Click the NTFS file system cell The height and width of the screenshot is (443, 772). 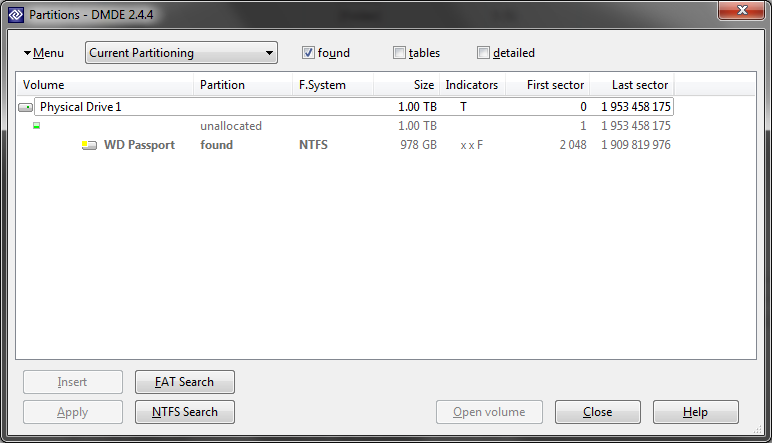point(313,145)
